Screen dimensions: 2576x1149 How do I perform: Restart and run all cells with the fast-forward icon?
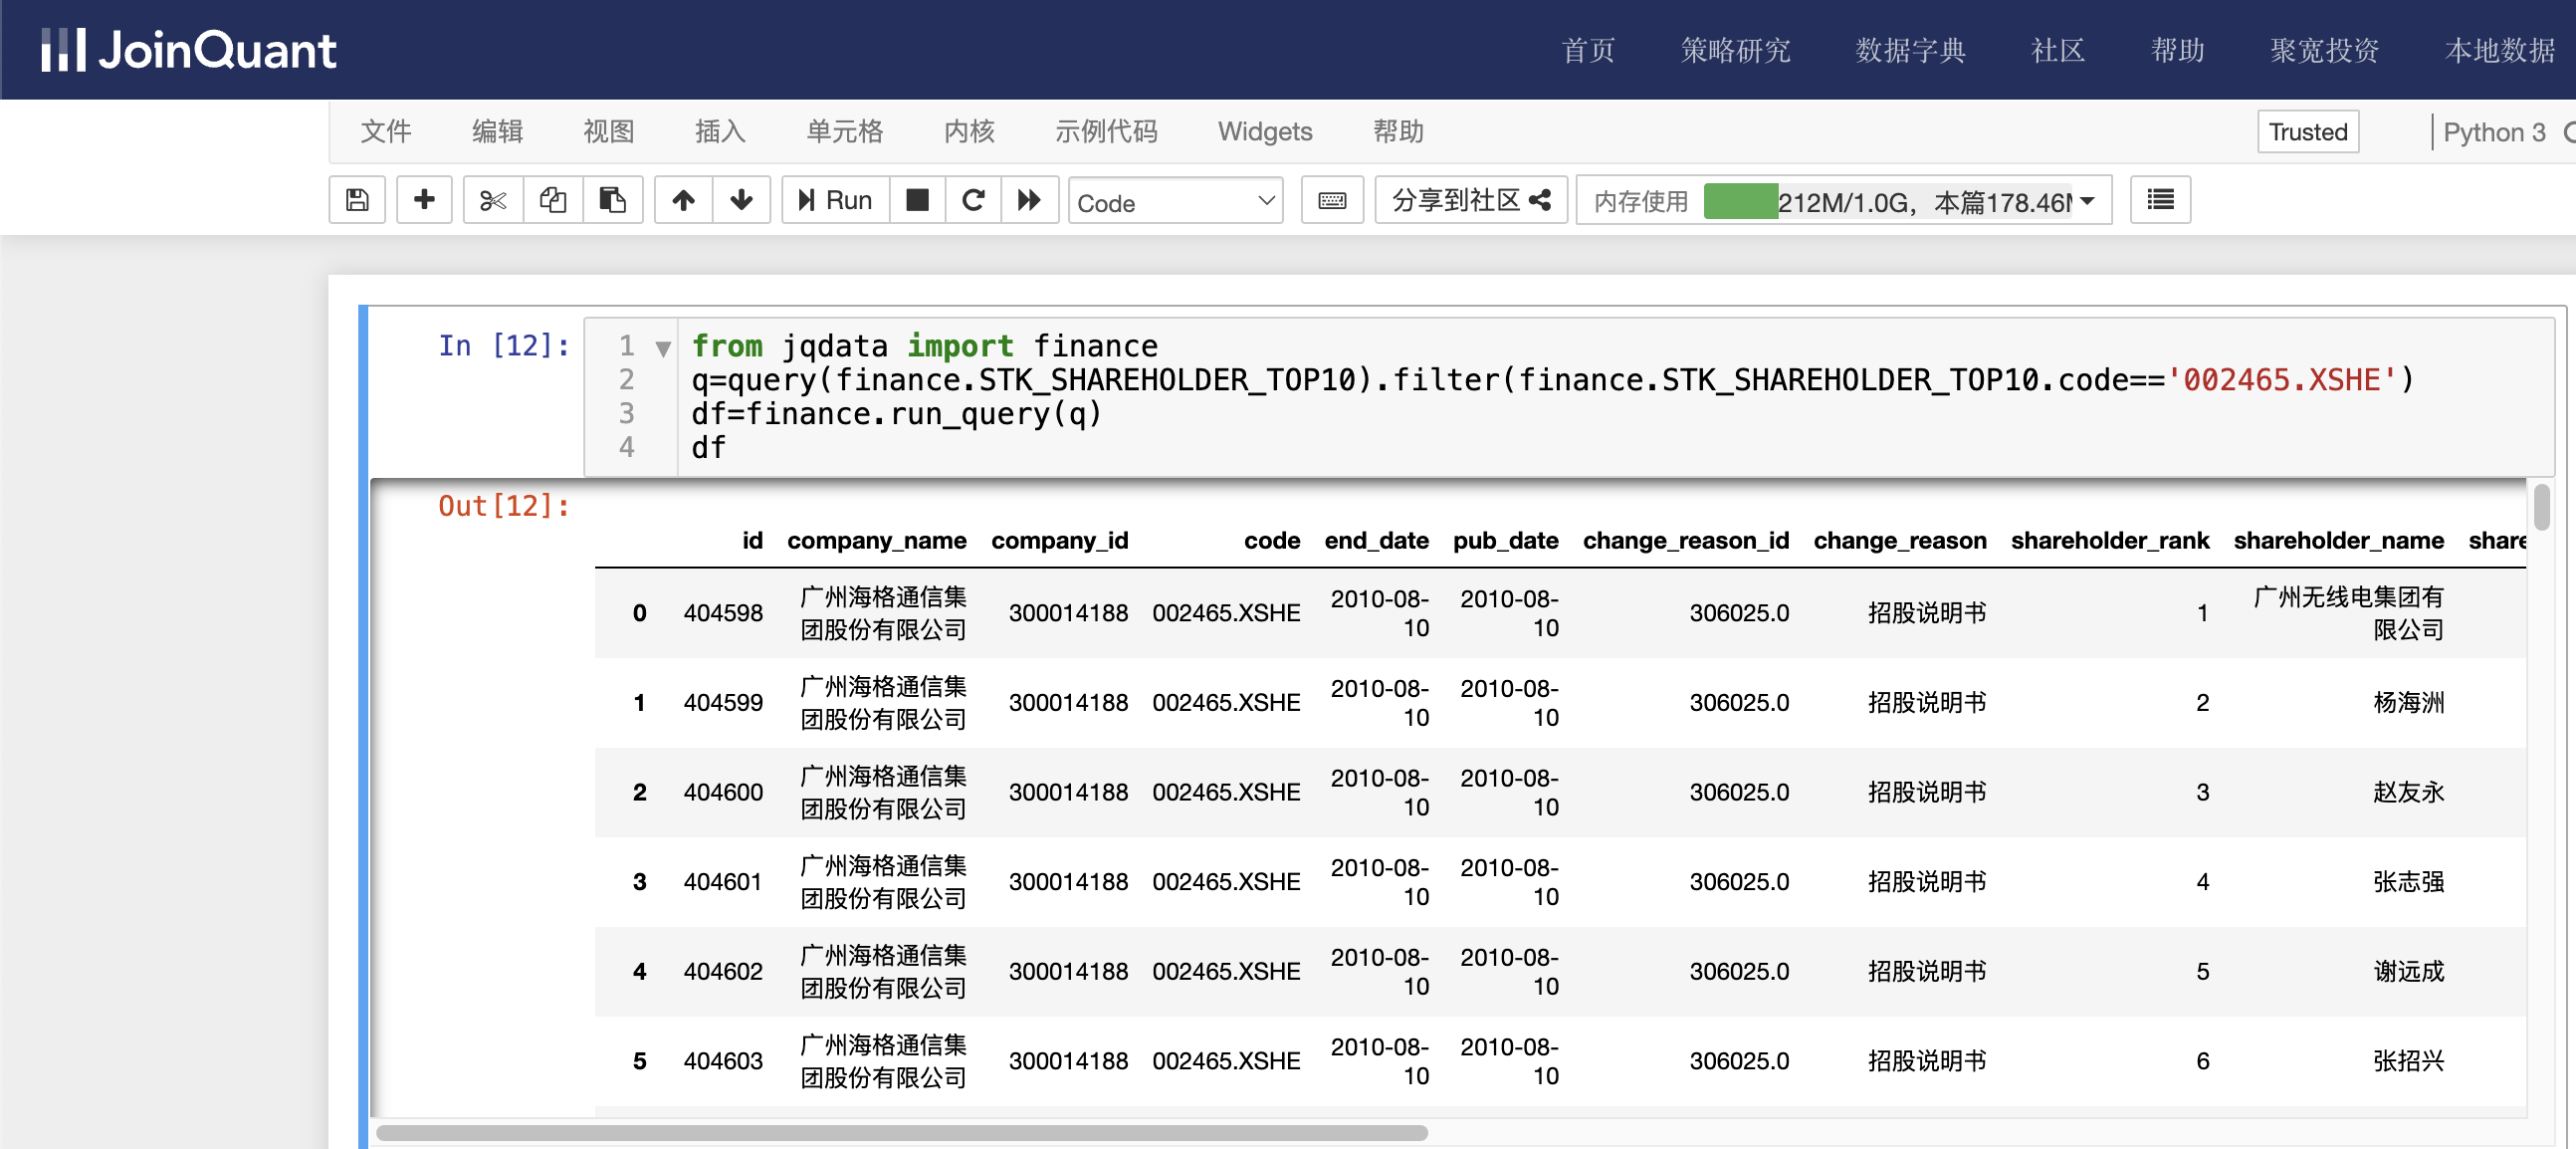click(1029, 201)
